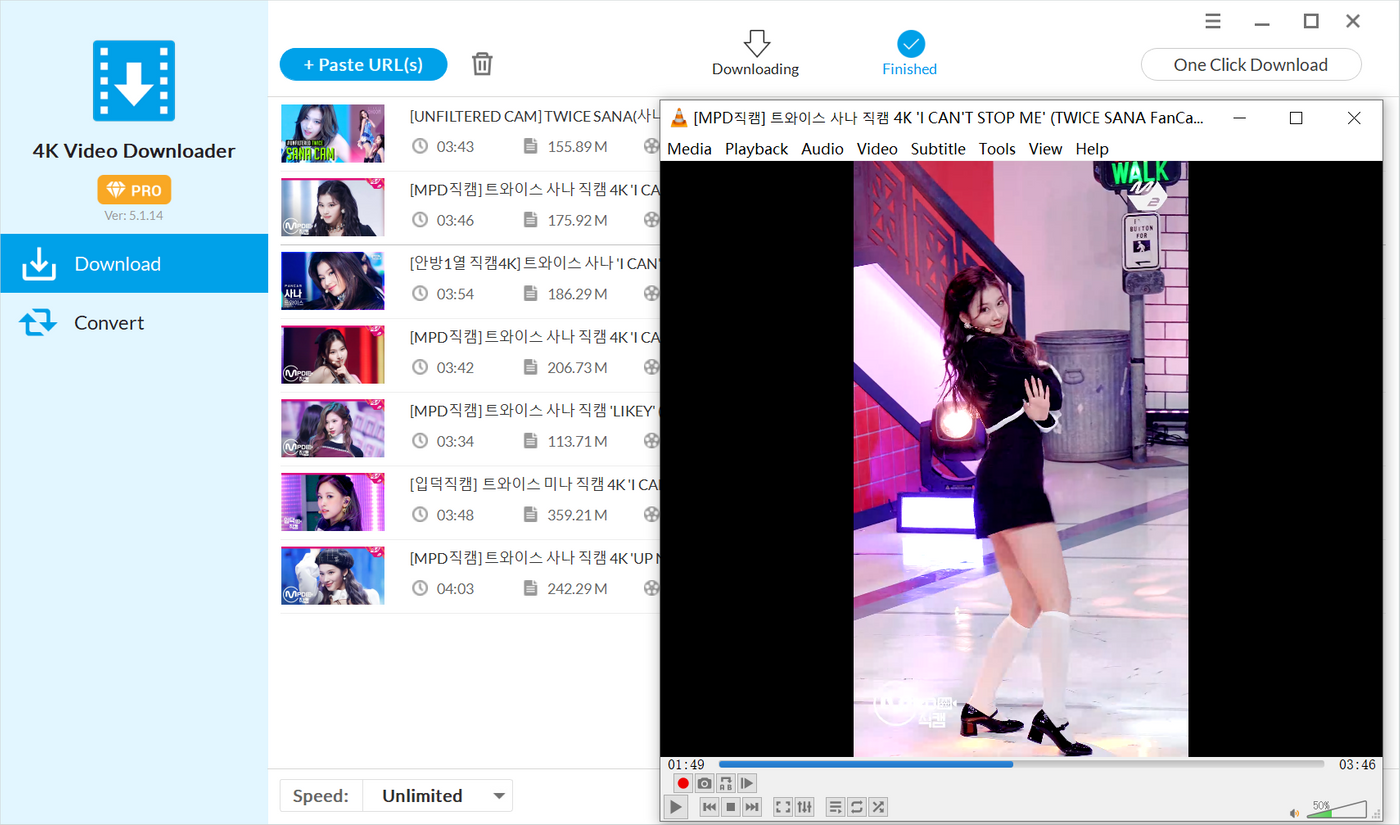Viewport: 1400px width, 825px height.
Task: Click the [입덕직캠] video title
Action: (x=535, y=485)
